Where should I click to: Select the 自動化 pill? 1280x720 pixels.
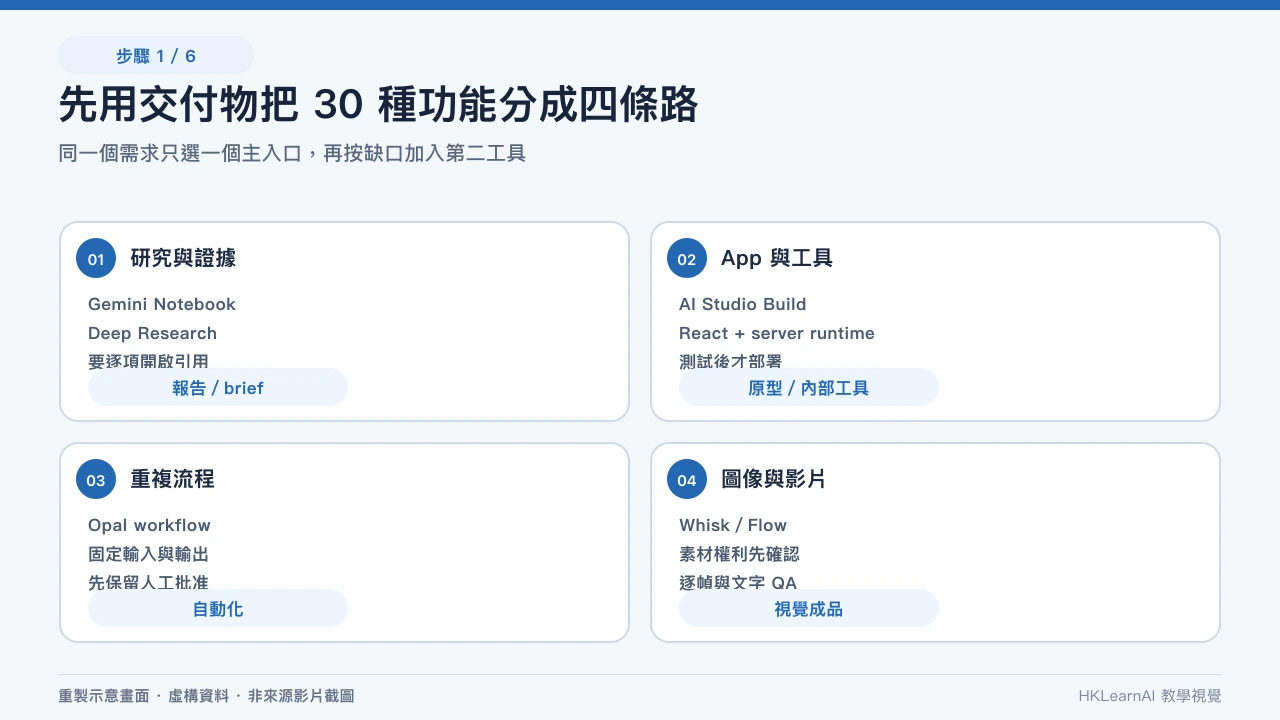(218, 609)
